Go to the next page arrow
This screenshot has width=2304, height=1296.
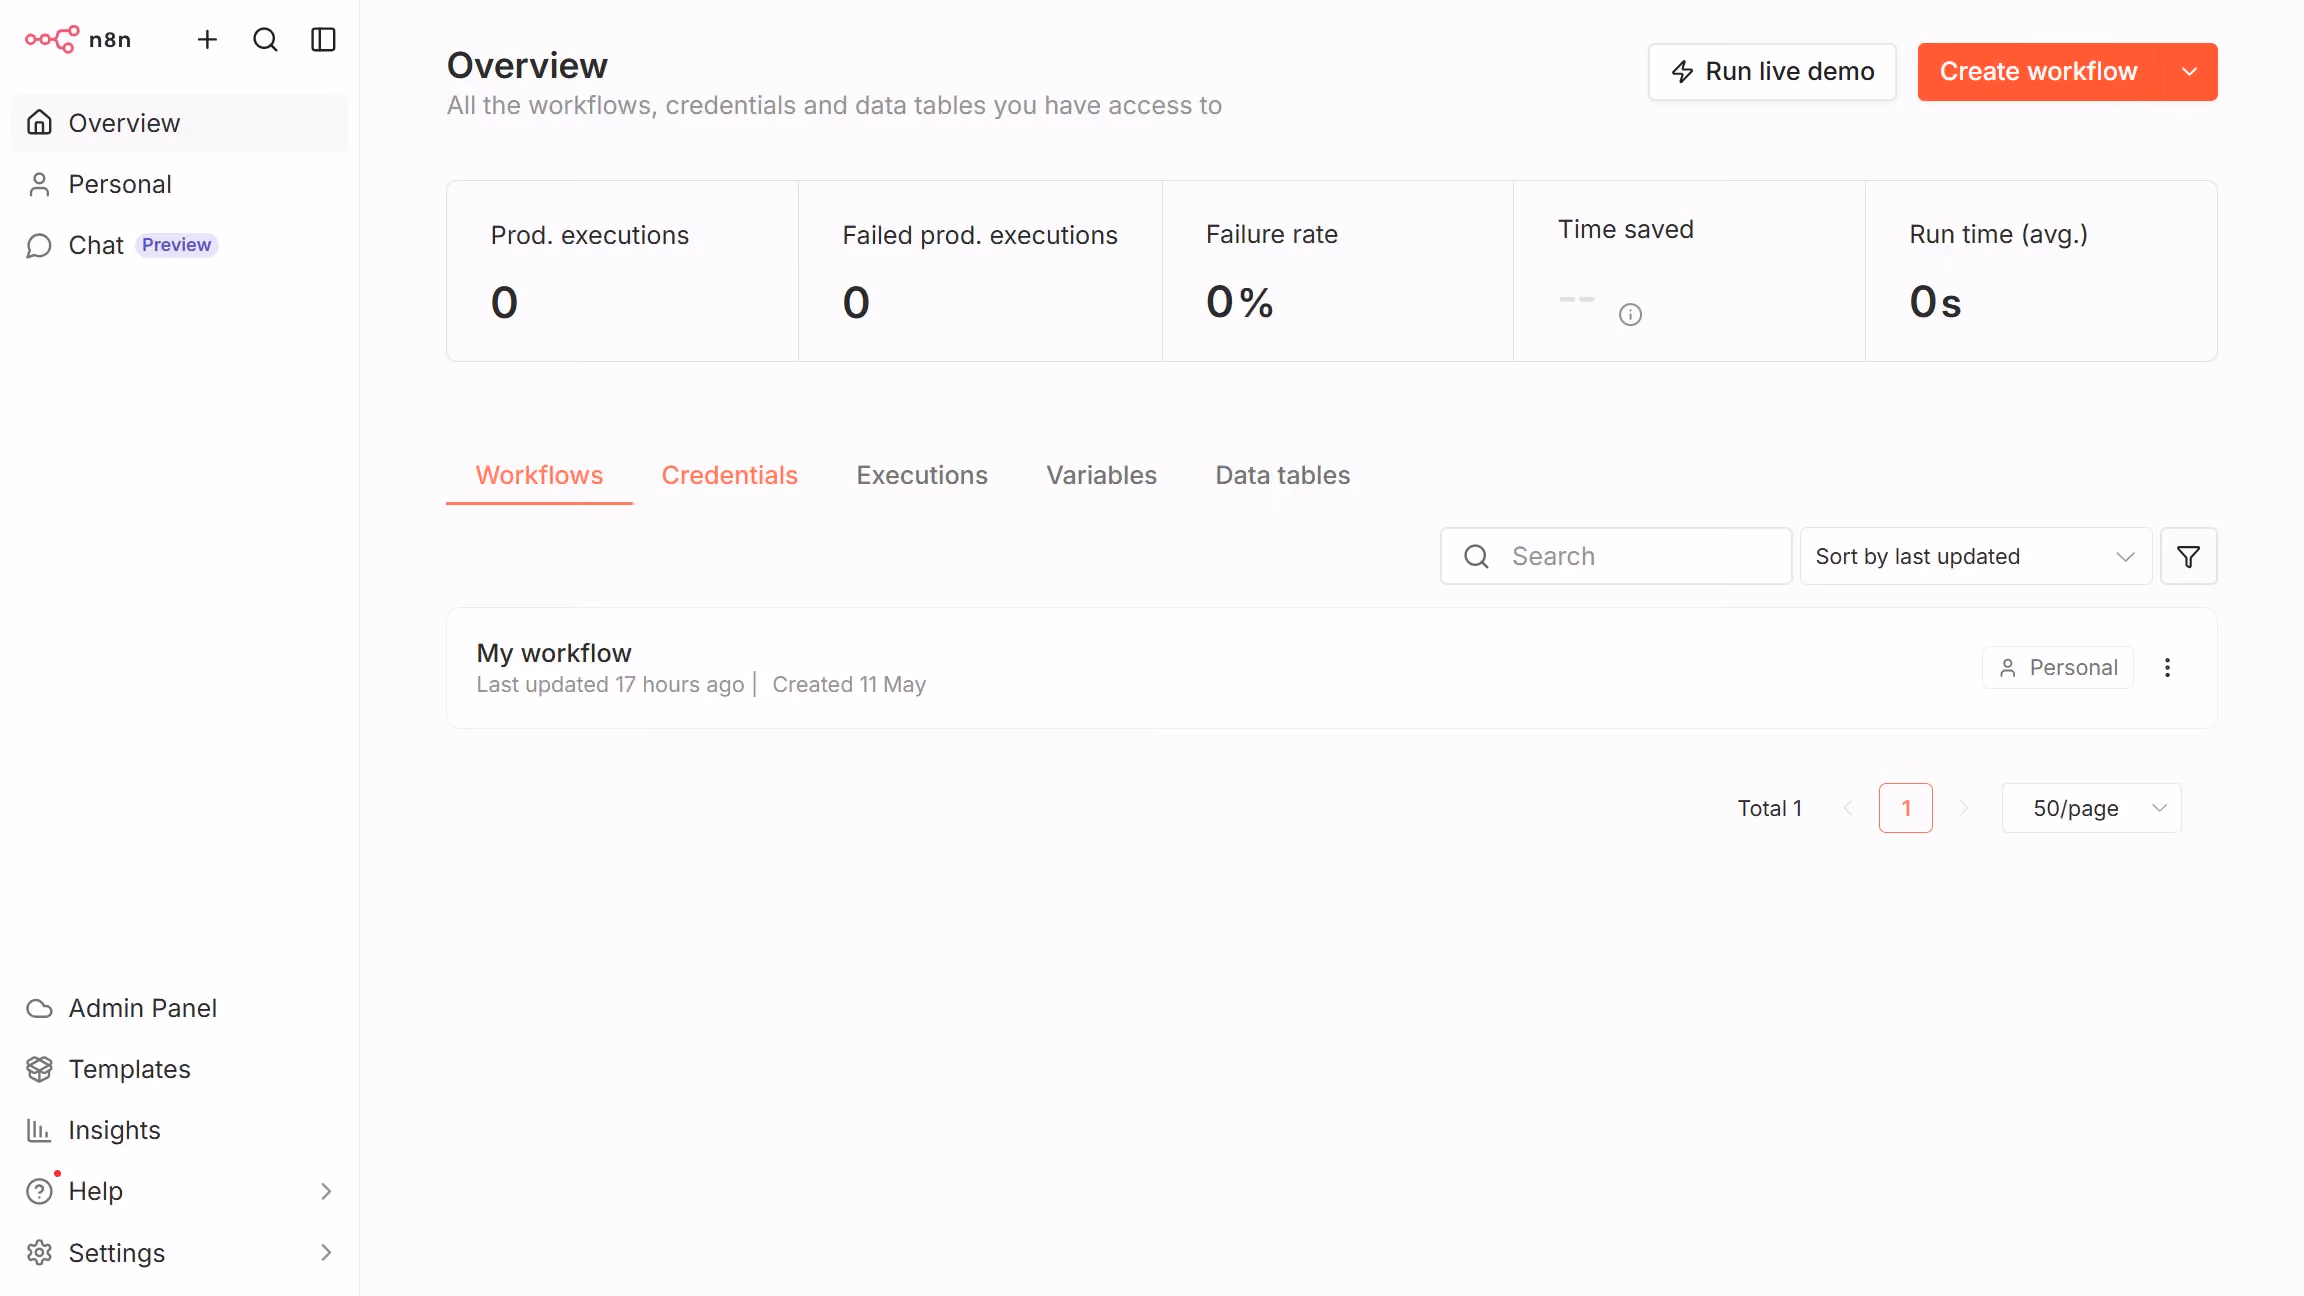coord(1964,808)
